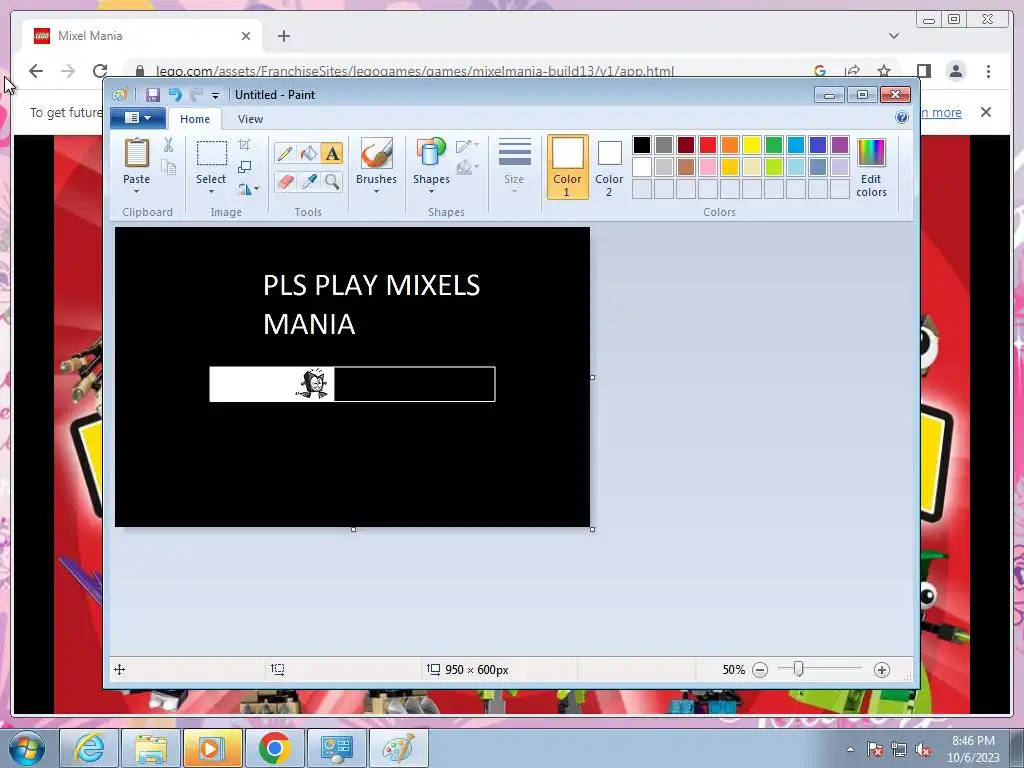This screenshot has height=768, width=1024.
Task: Click the Shapes icon
Action: click(431, 153)
